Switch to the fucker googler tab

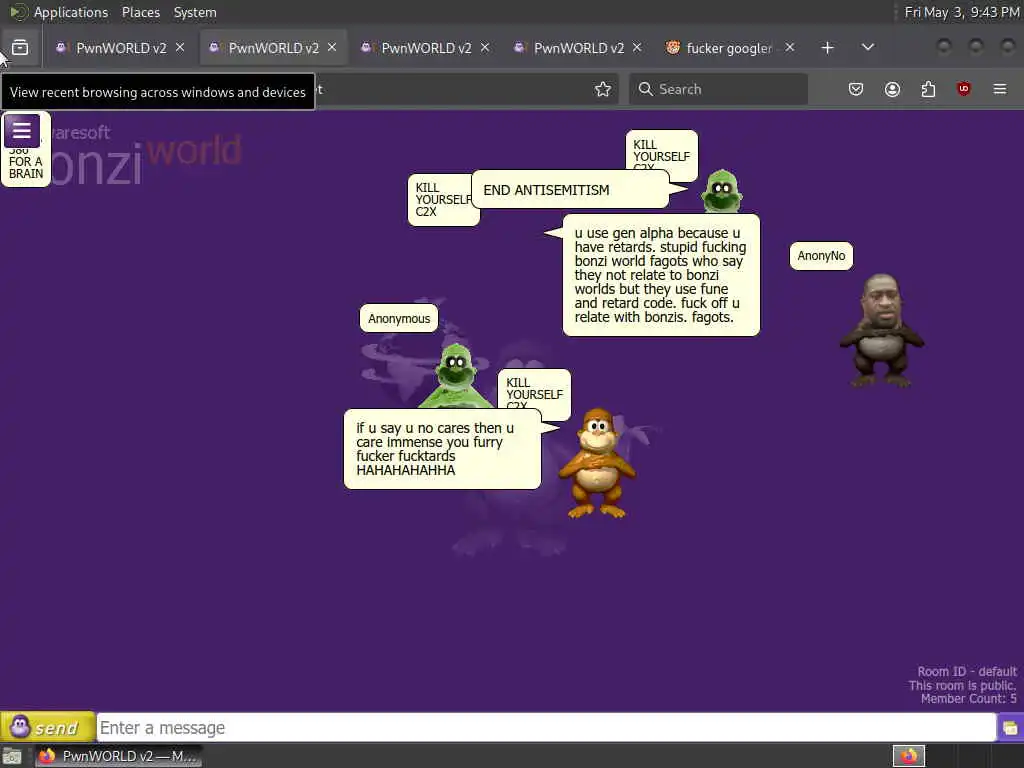pyautogui.click(x=729, y=48)
